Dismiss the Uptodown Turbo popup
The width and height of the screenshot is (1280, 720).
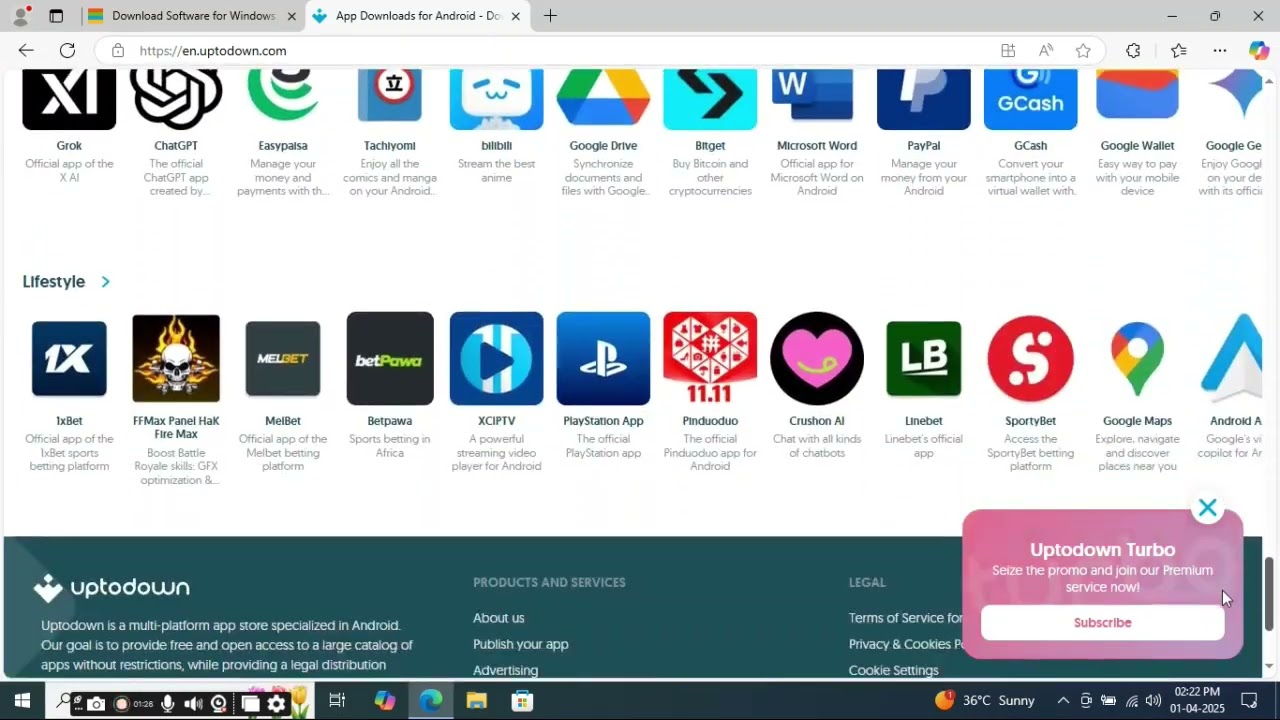click(x=1208, y=508)
